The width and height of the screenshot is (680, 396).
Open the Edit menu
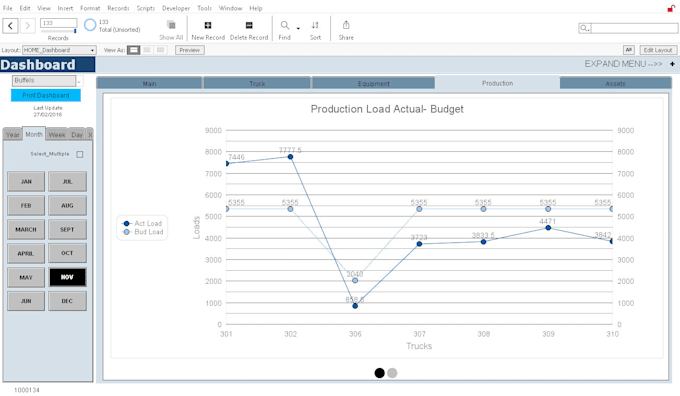coord(25,8)
